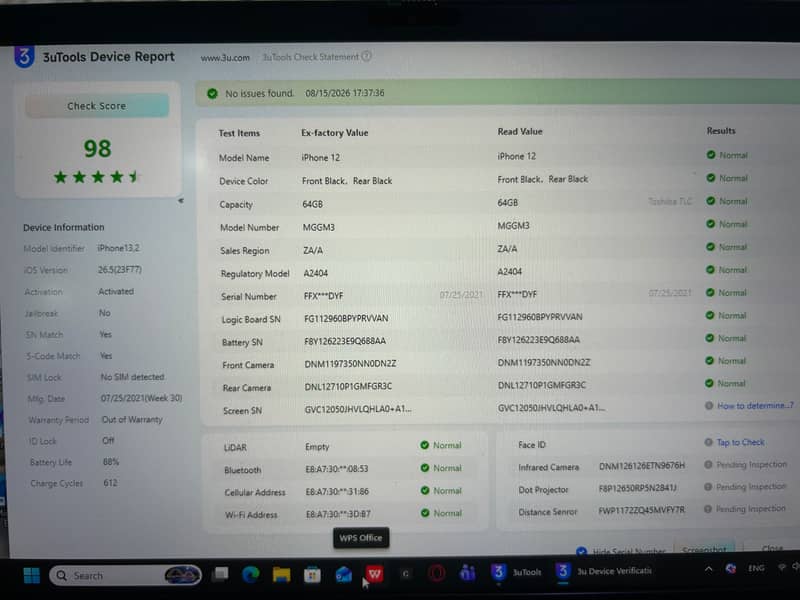This screenshot has height=600, width=800.
Task: Click the grey status icon next to Tap to Check
Action: (x=708, y=442)
